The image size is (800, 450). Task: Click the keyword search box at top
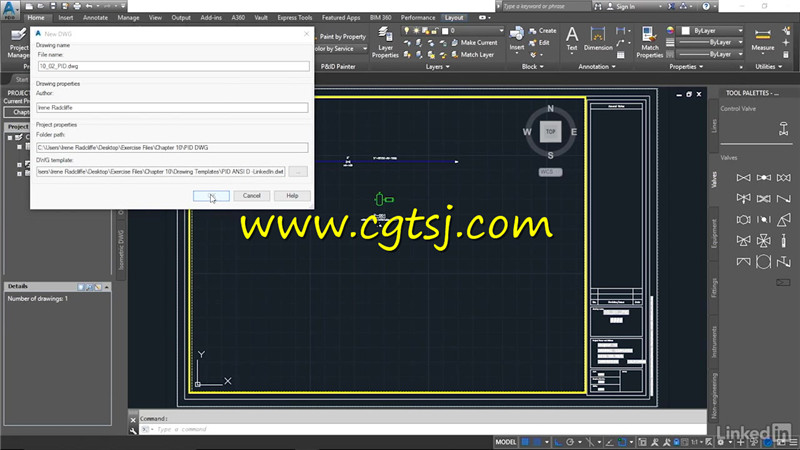[x=546, y=6]
